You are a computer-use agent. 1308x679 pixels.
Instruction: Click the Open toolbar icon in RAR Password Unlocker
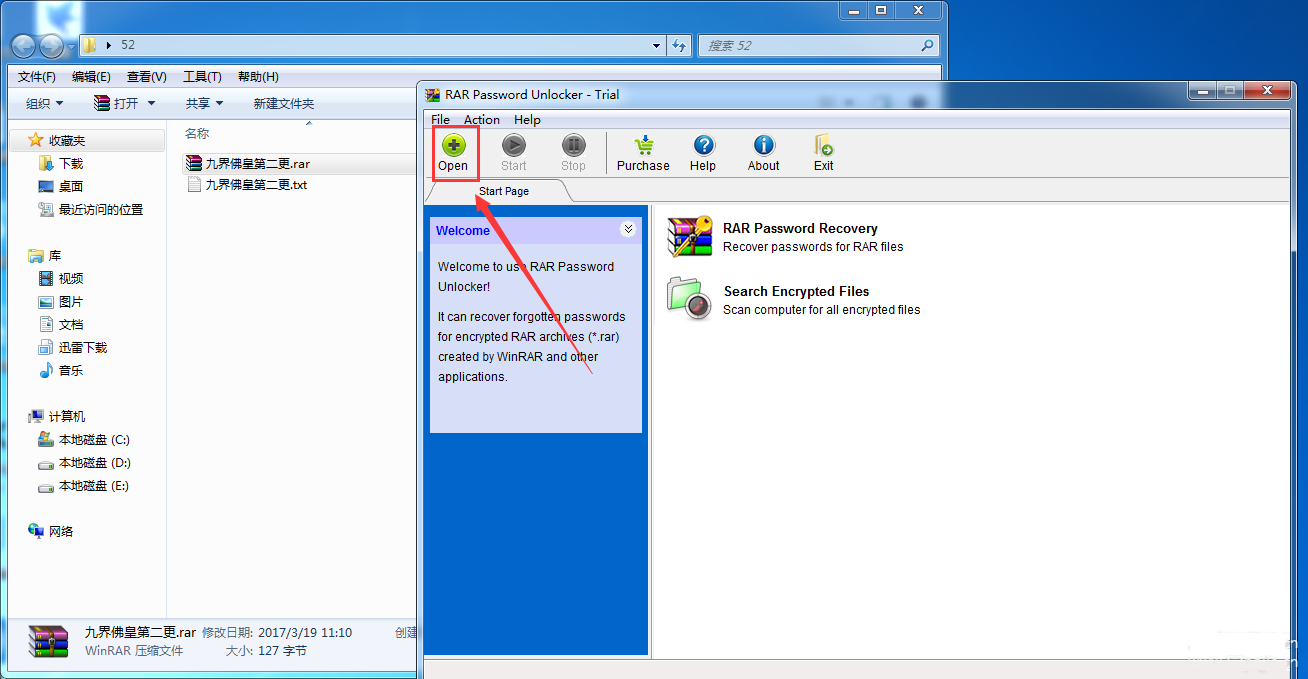[453, 146]
